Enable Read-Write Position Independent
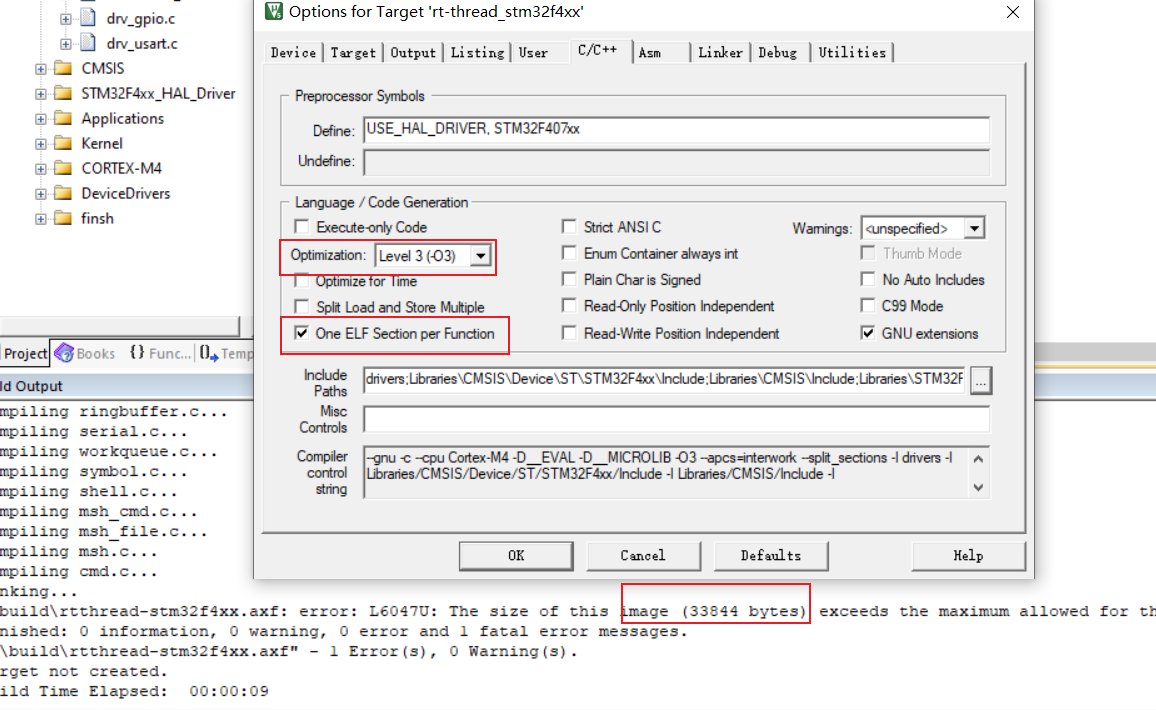This screenshot has width=1156, height=710. point(568,333)
